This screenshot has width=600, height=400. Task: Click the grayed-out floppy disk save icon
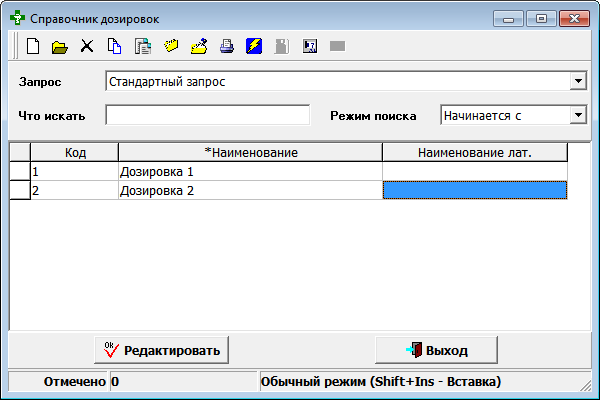tap(282, 46)
